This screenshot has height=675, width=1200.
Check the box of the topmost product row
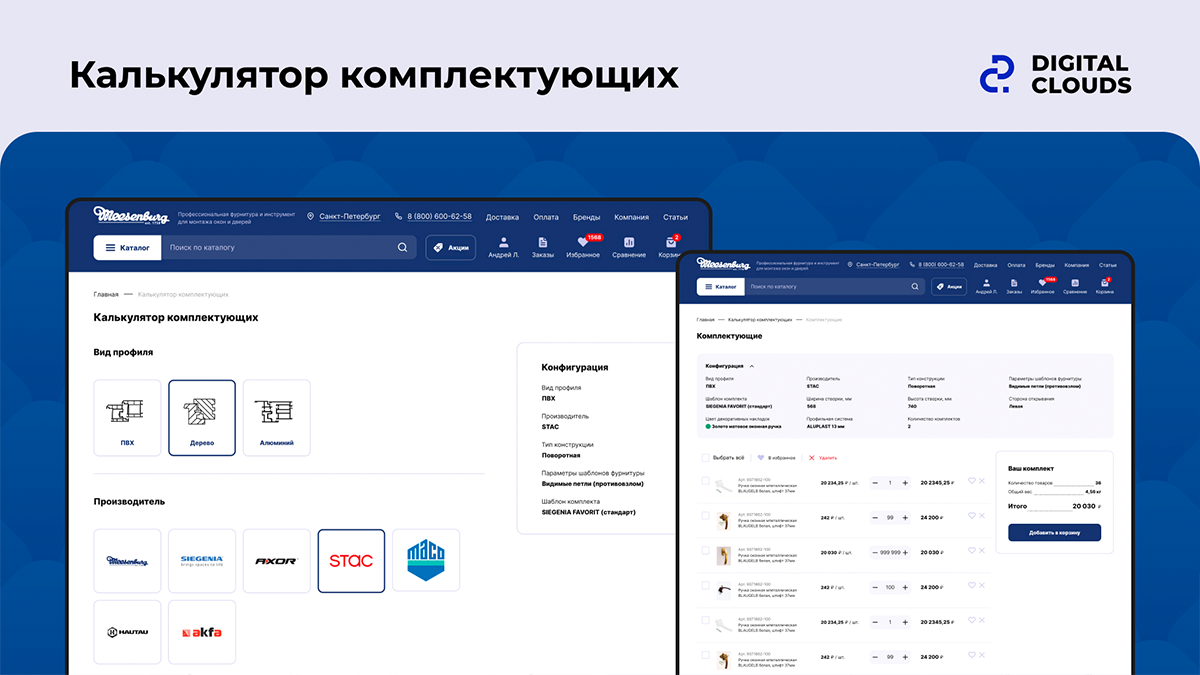706,481
